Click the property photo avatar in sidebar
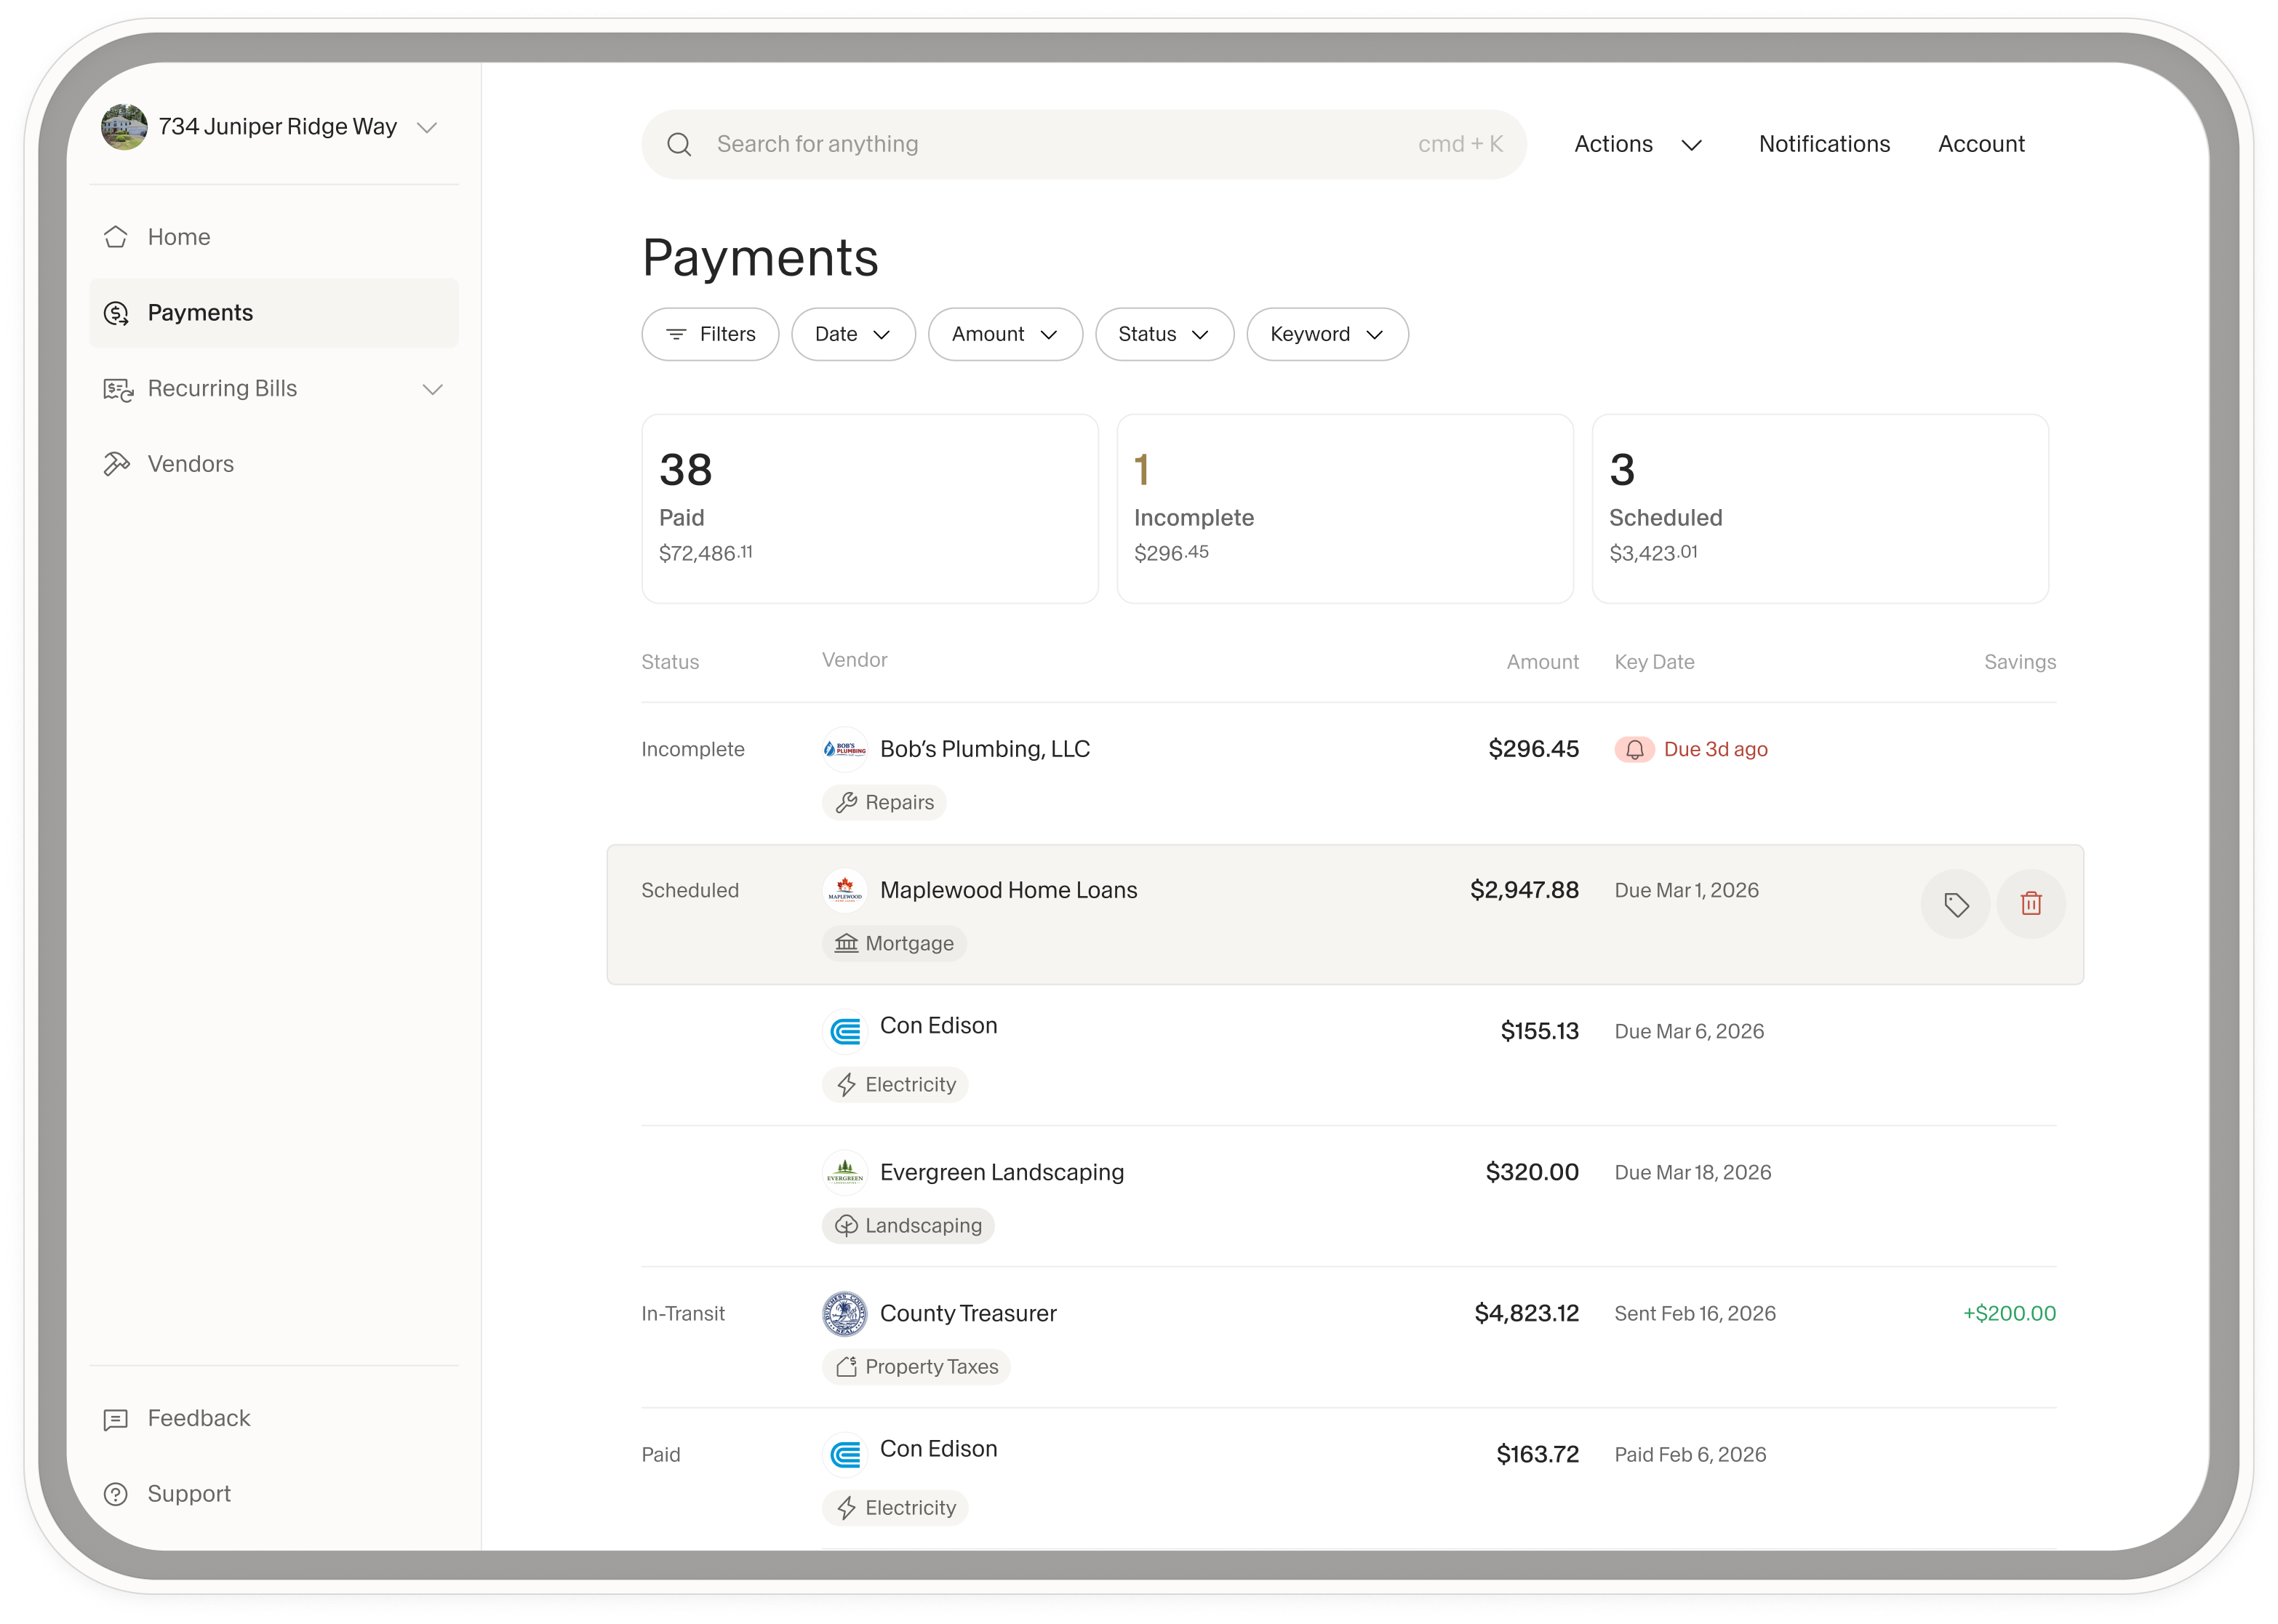Screen dimensions: 2278x1624 coord(124,127)
